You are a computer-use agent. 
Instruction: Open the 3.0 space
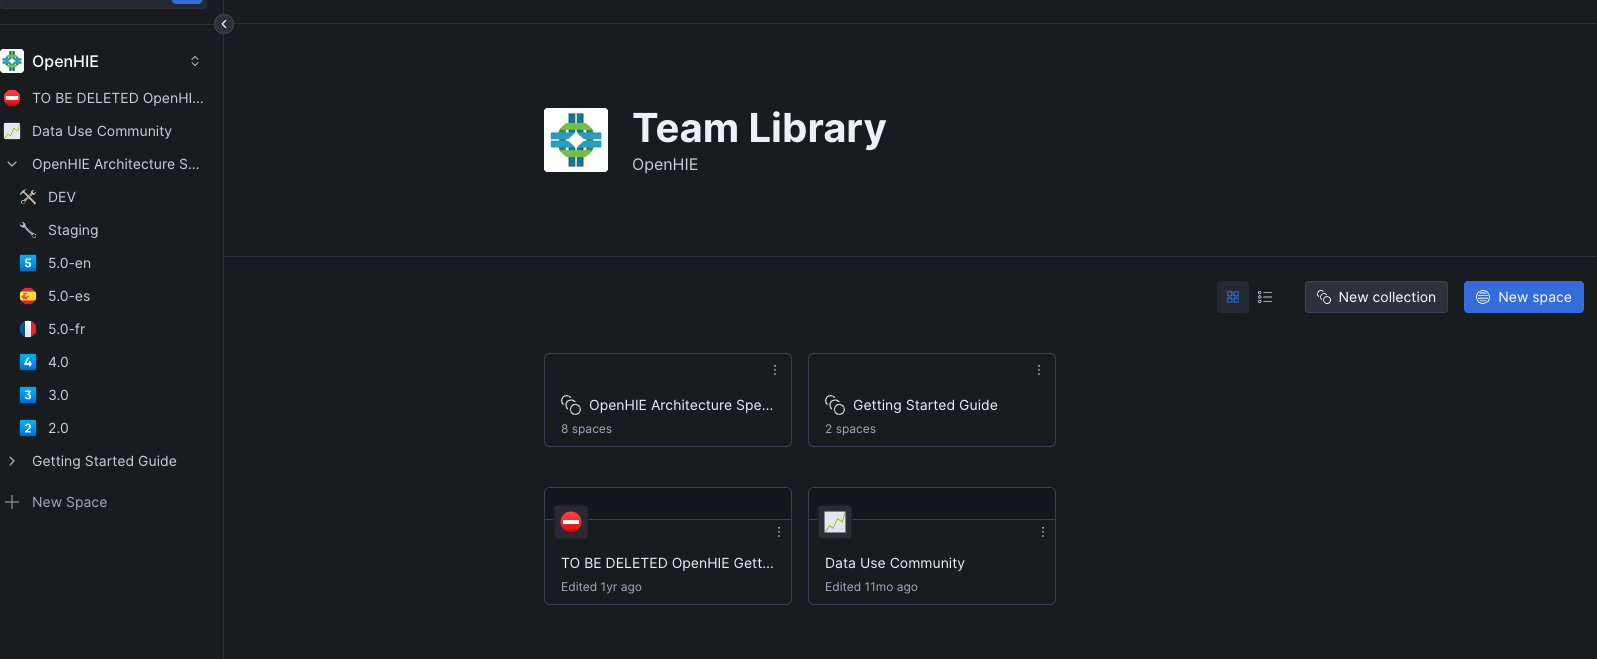[58, 395]
